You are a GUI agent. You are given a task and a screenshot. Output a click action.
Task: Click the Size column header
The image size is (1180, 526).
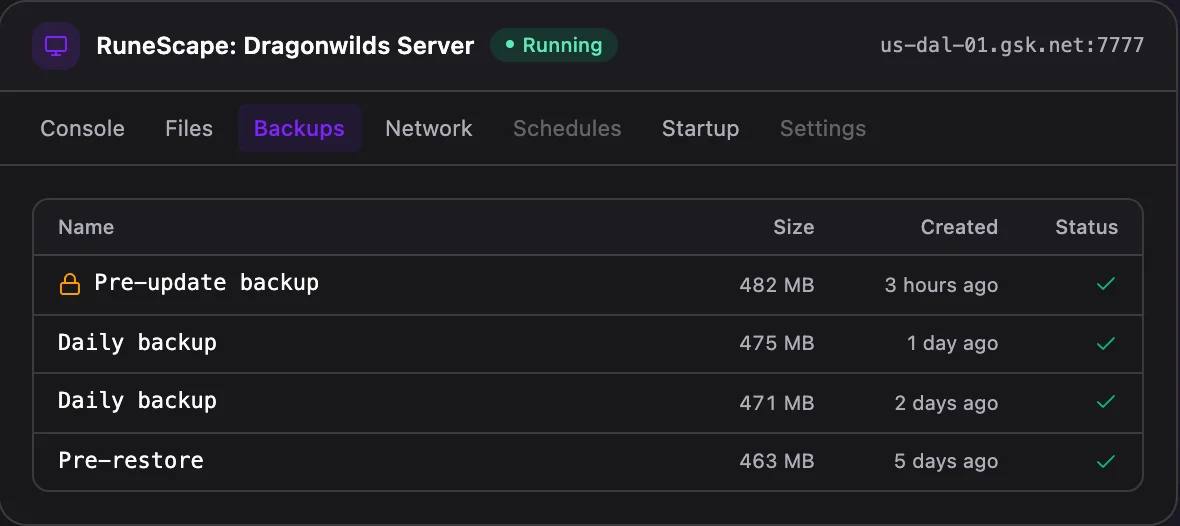tap(794, 227)
